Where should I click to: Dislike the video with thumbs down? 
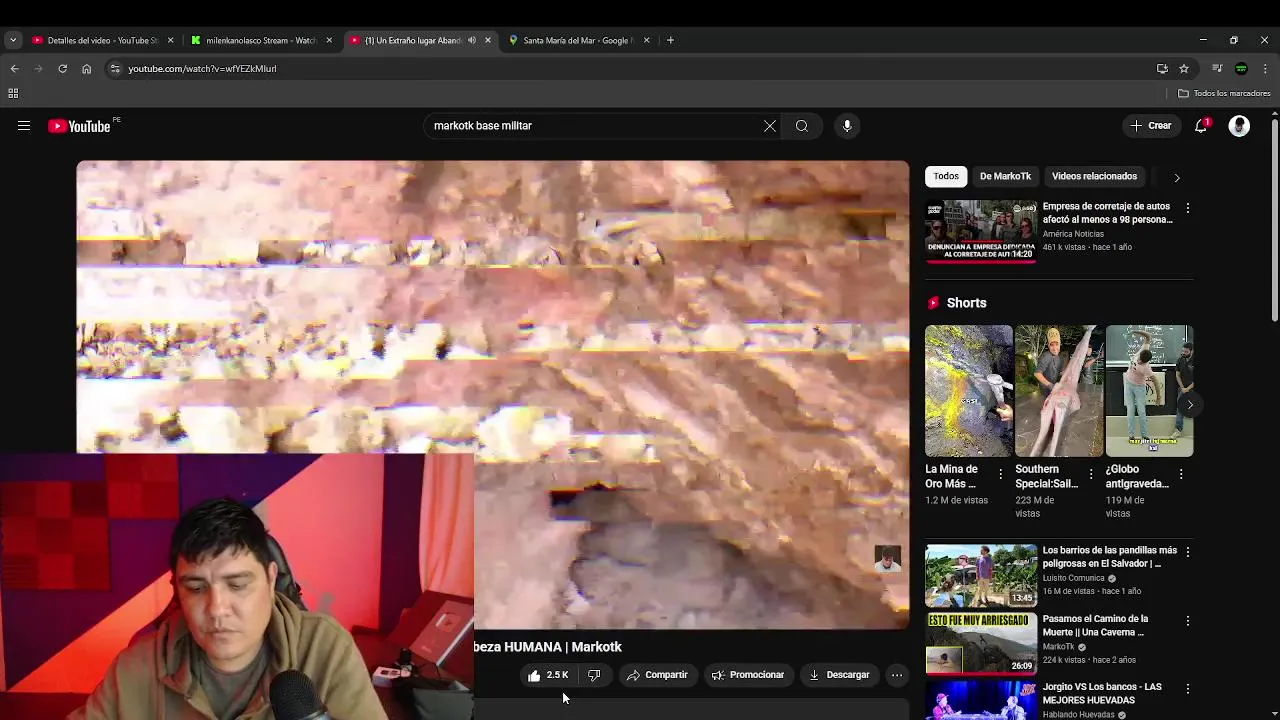594,675
